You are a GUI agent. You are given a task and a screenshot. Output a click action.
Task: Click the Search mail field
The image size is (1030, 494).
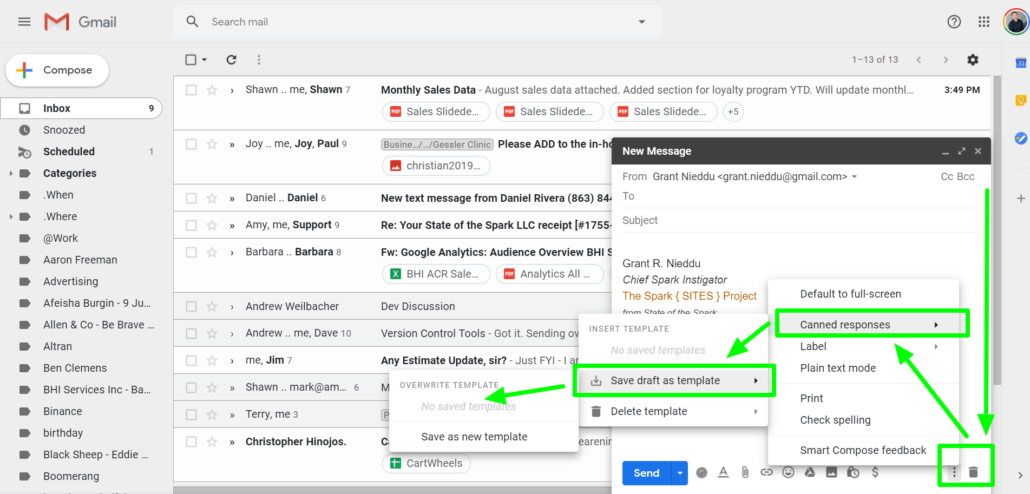point(417,22)
